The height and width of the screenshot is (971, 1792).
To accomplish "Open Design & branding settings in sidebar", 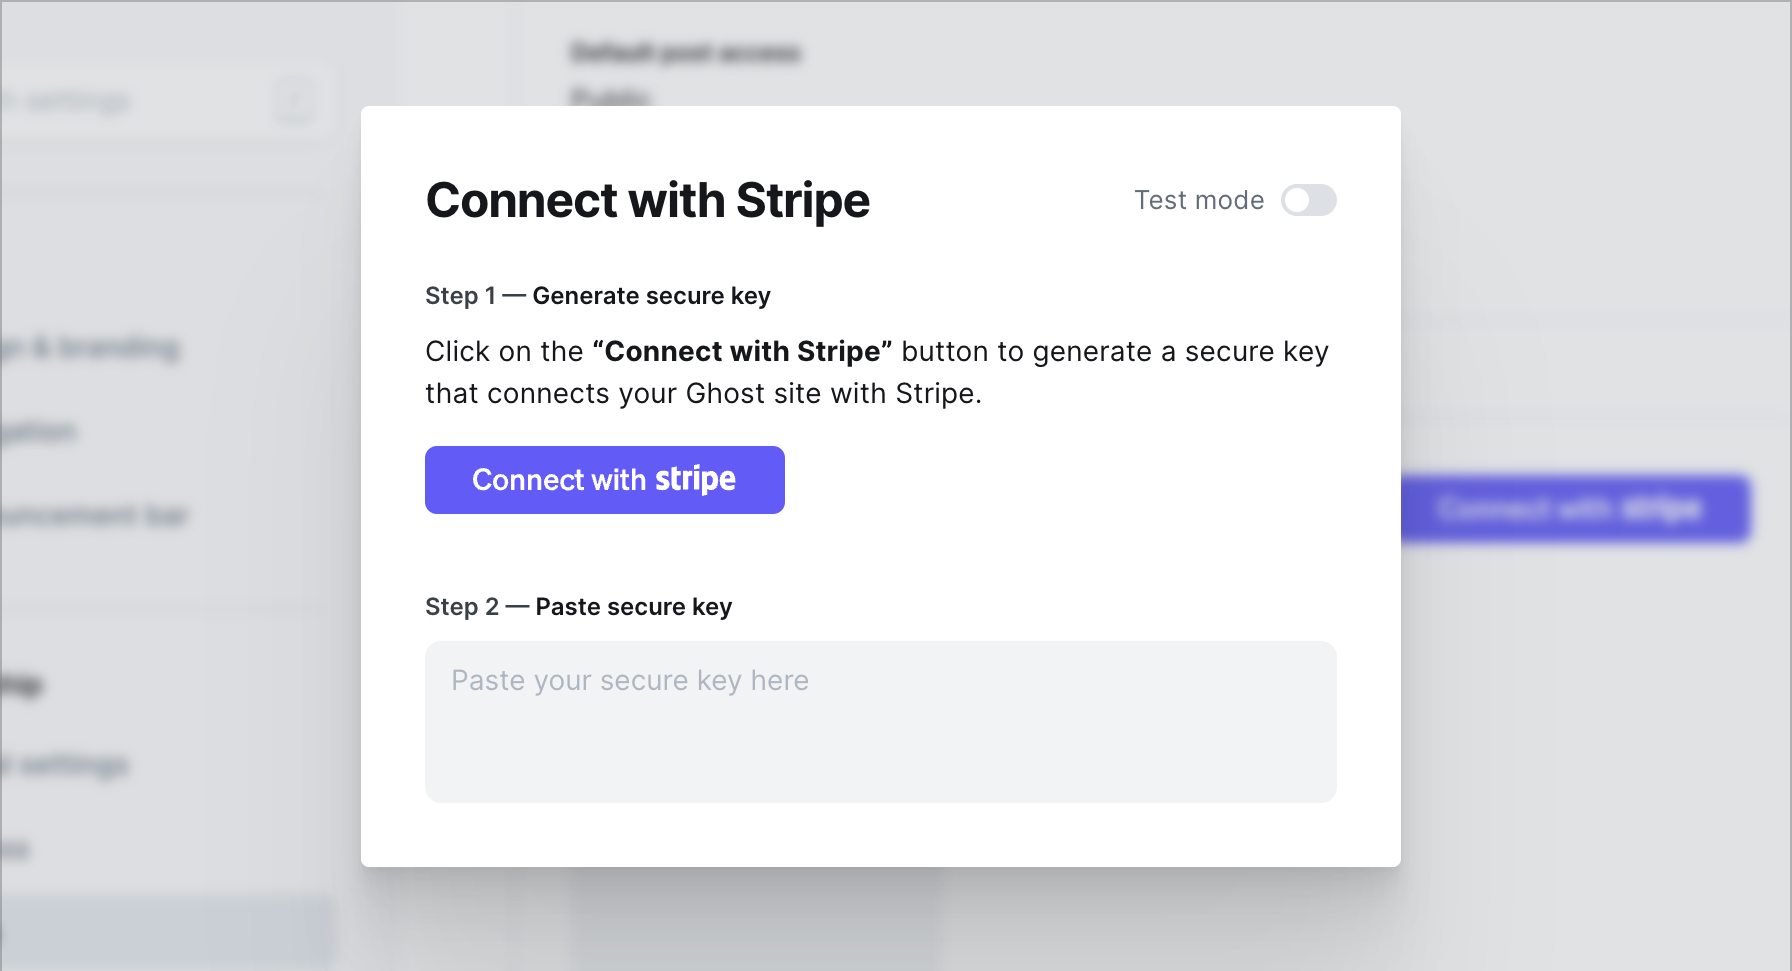I will 90,348.
